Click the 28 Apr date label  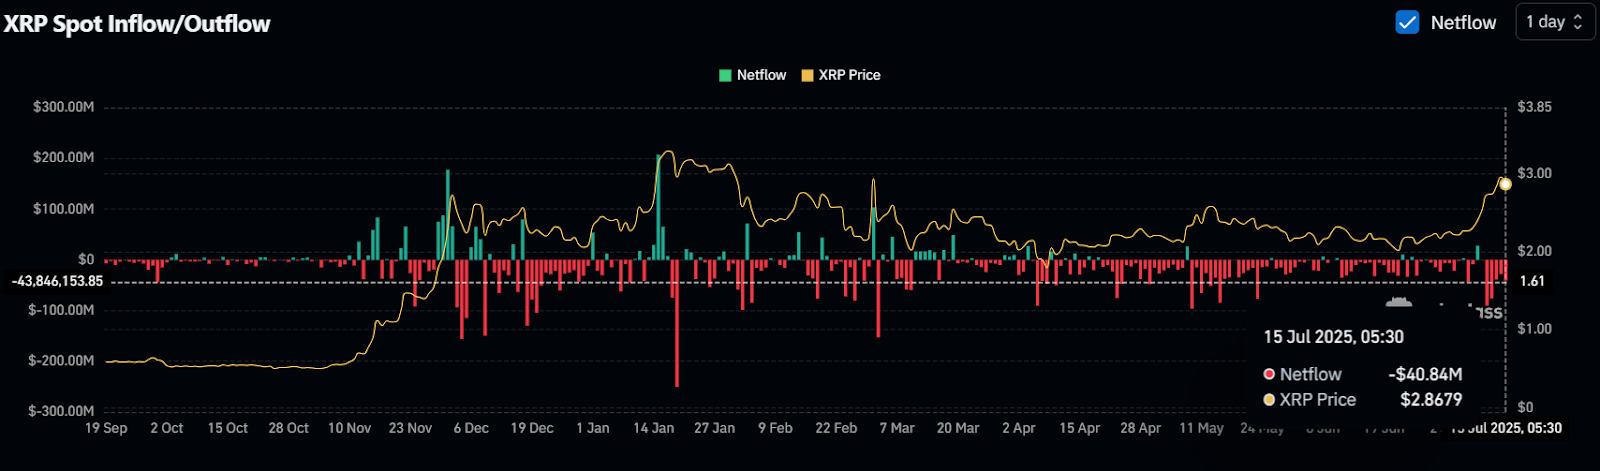point(1141,428)
